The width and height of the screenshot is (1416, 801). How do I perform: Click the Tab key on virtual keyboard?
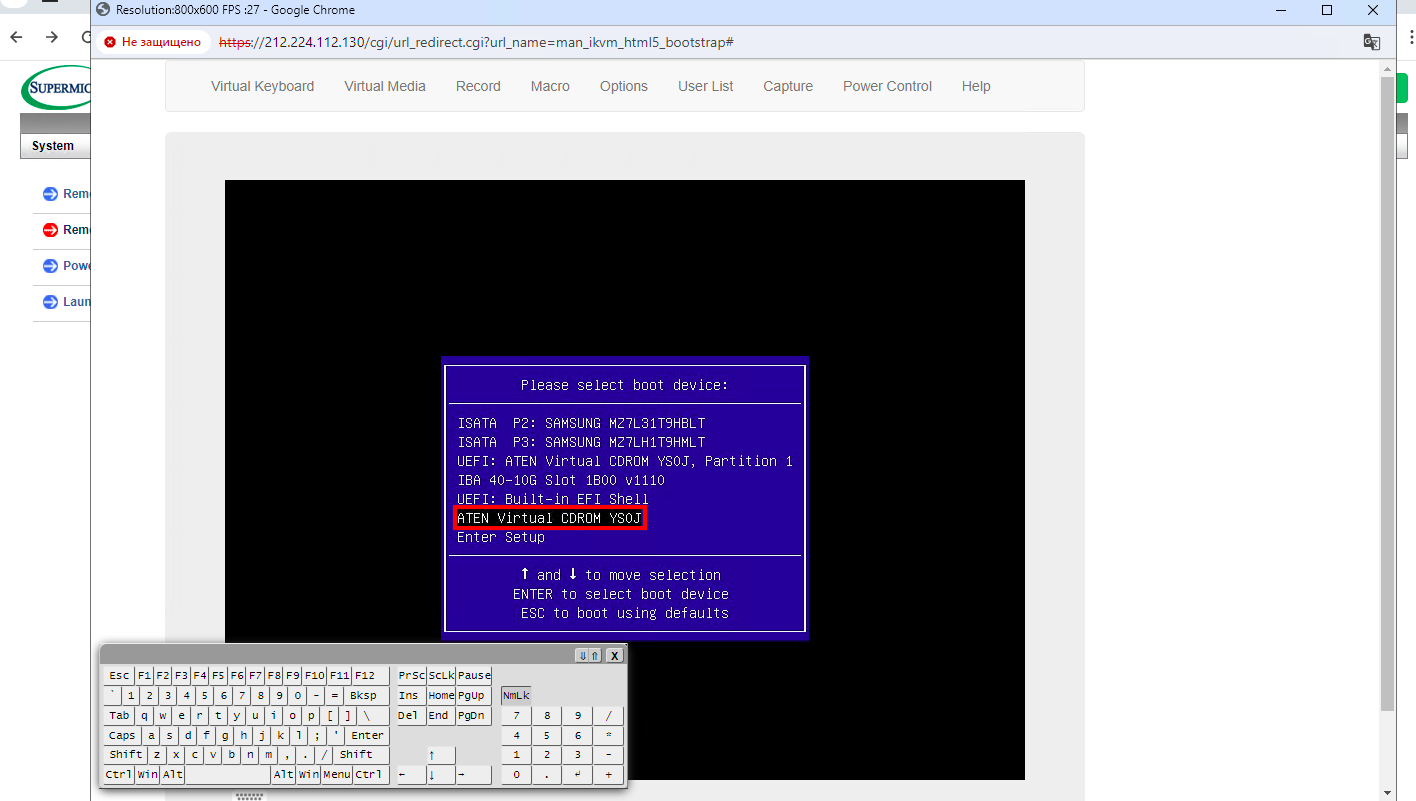pos(120,715)
